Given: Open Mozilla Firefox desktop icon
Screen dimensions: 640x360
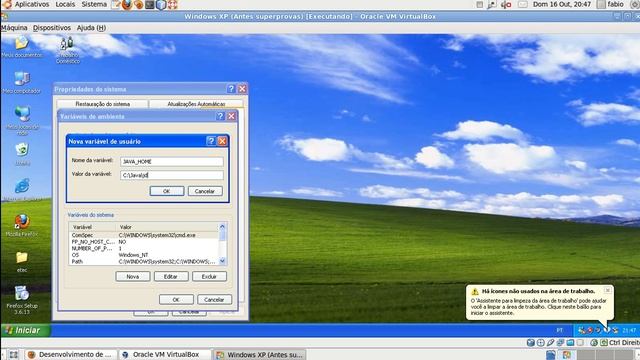Looking at the screenshot, I should click(22, 225).
